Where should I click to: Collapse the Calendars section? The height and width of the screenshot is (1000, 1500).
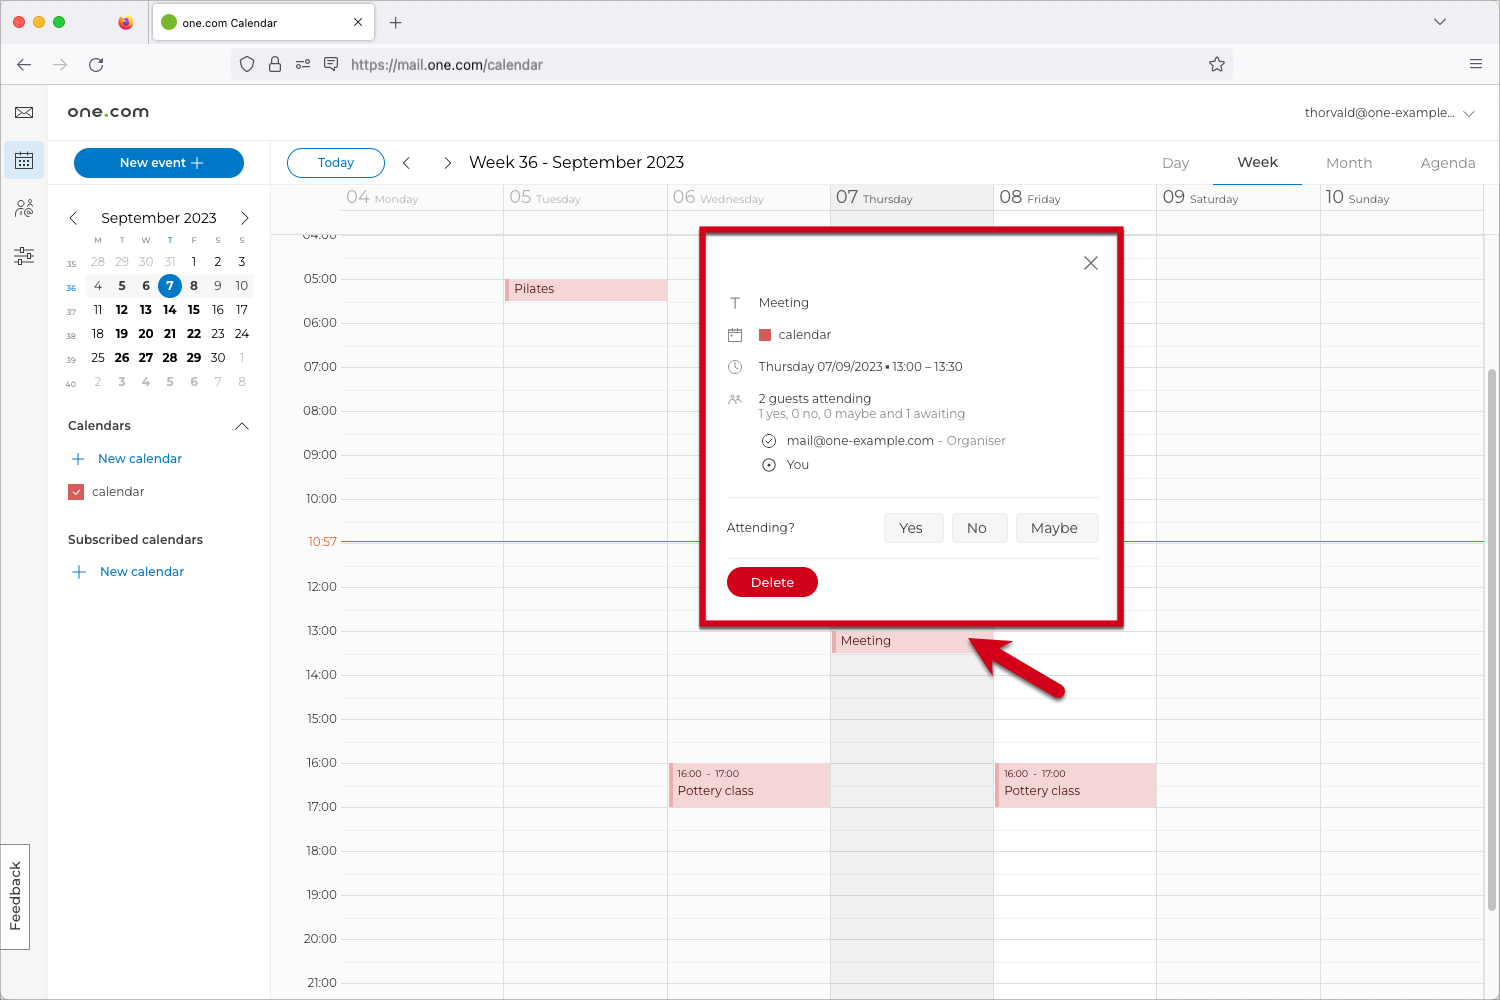241,426
